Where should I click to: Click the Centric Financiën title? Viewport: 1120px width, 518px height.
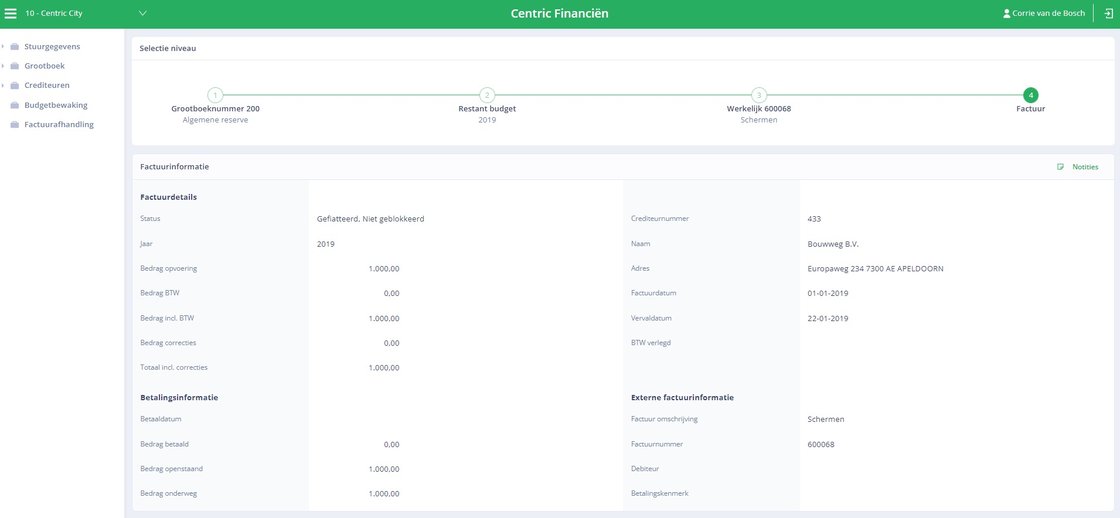coord(559,14)
